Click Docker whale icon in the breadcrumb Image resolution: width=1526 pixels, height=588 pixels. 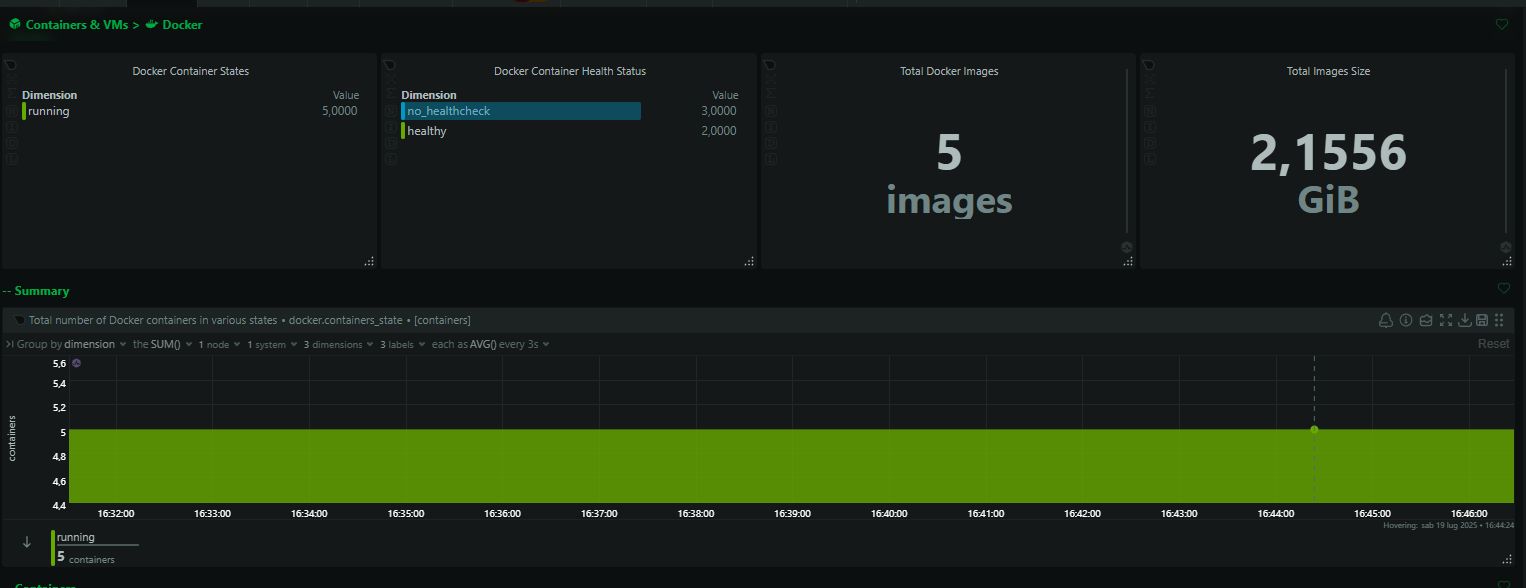click(152, 24)
